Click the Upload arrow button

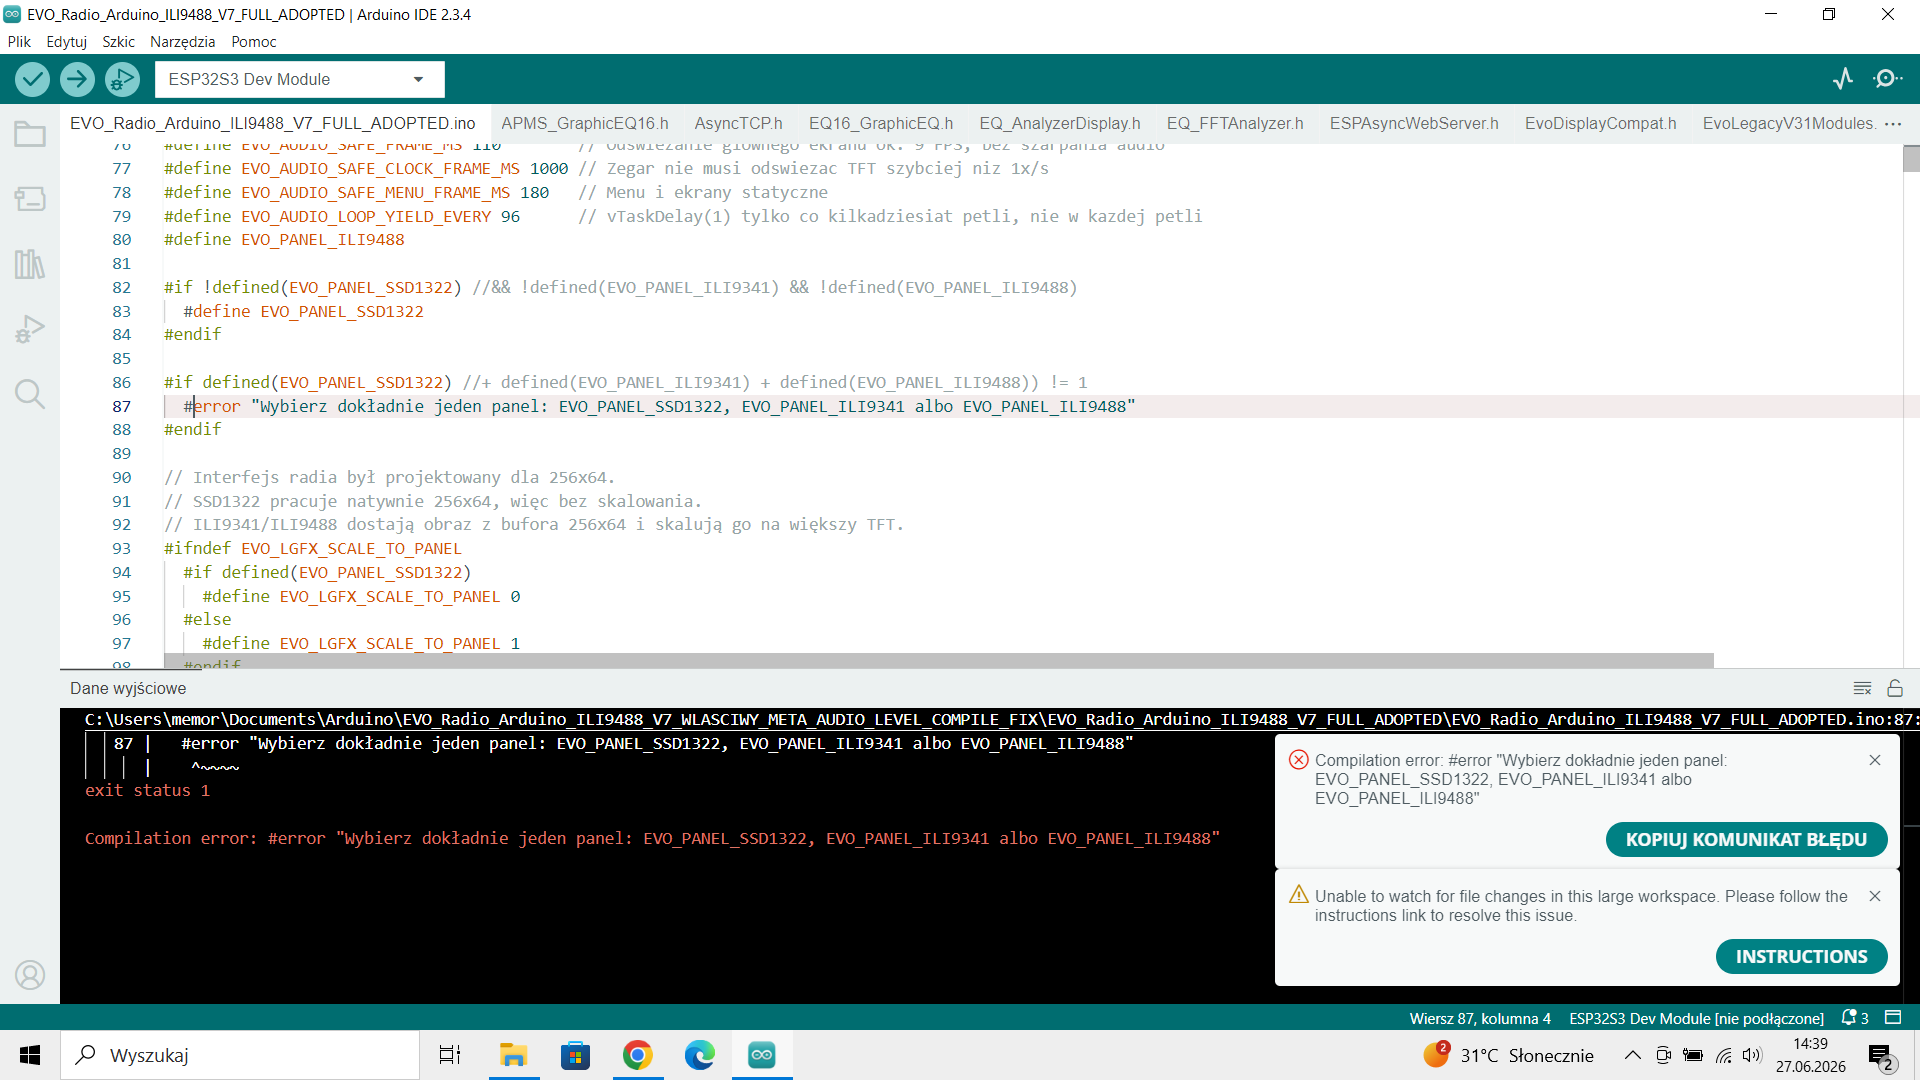77,79
